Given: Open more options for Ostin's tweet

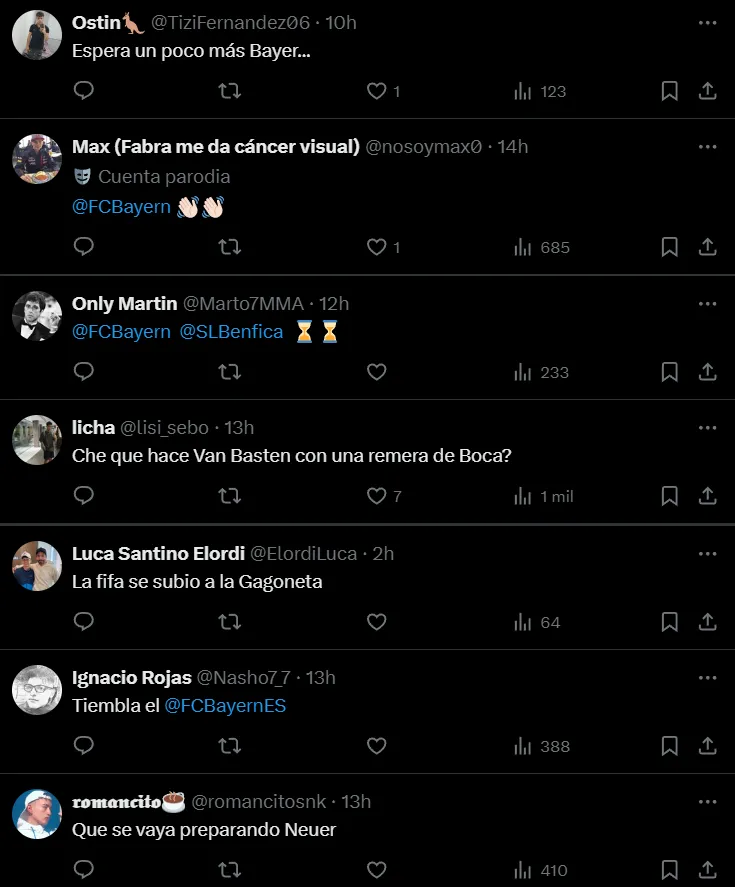Looking at the screenshot, I should pyautogui.click(x=707, y=22).
